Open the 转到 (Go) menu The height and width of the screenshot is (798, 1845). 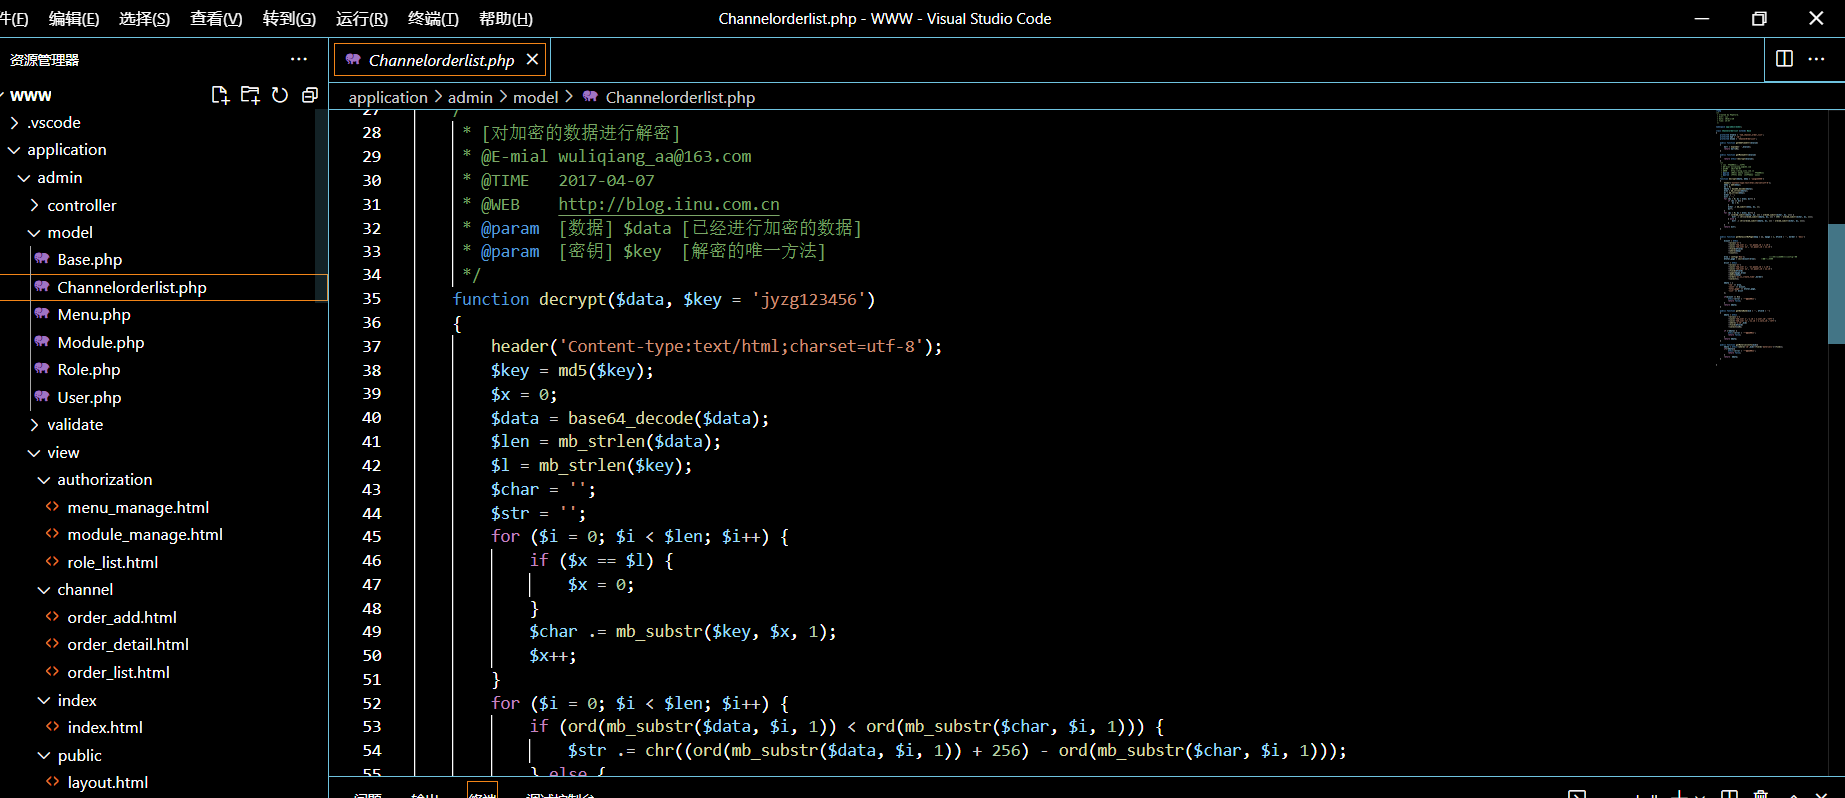pyautogui.click(x=289, y=18)
